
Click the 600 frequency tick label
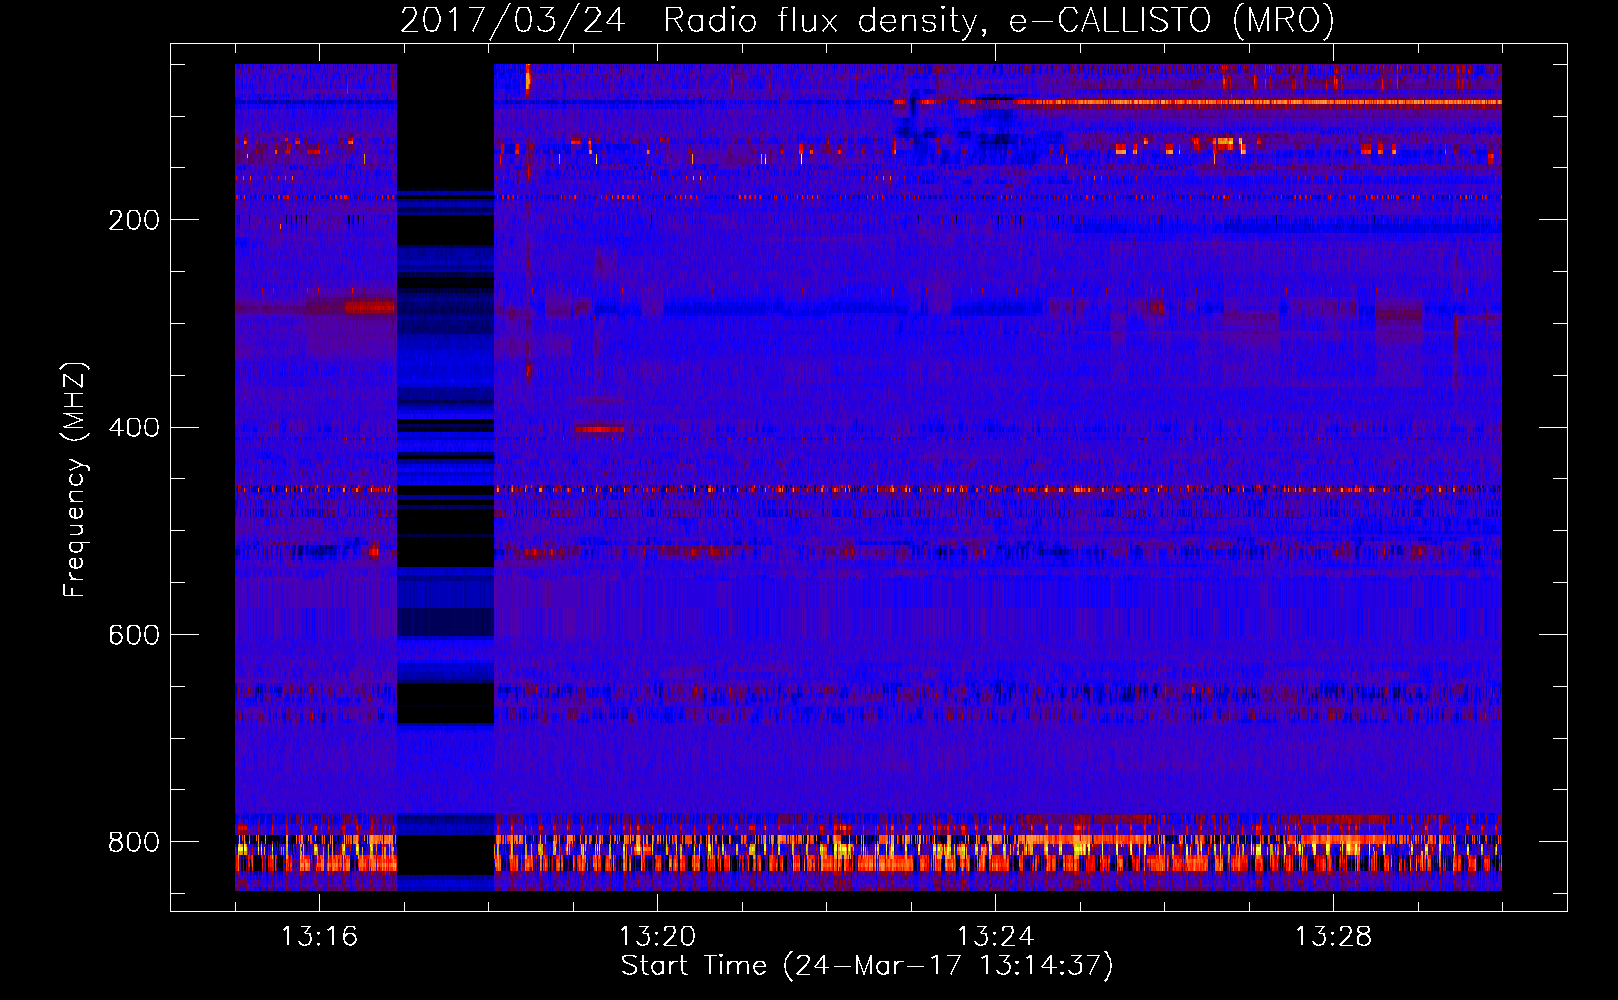pos(133,636)
